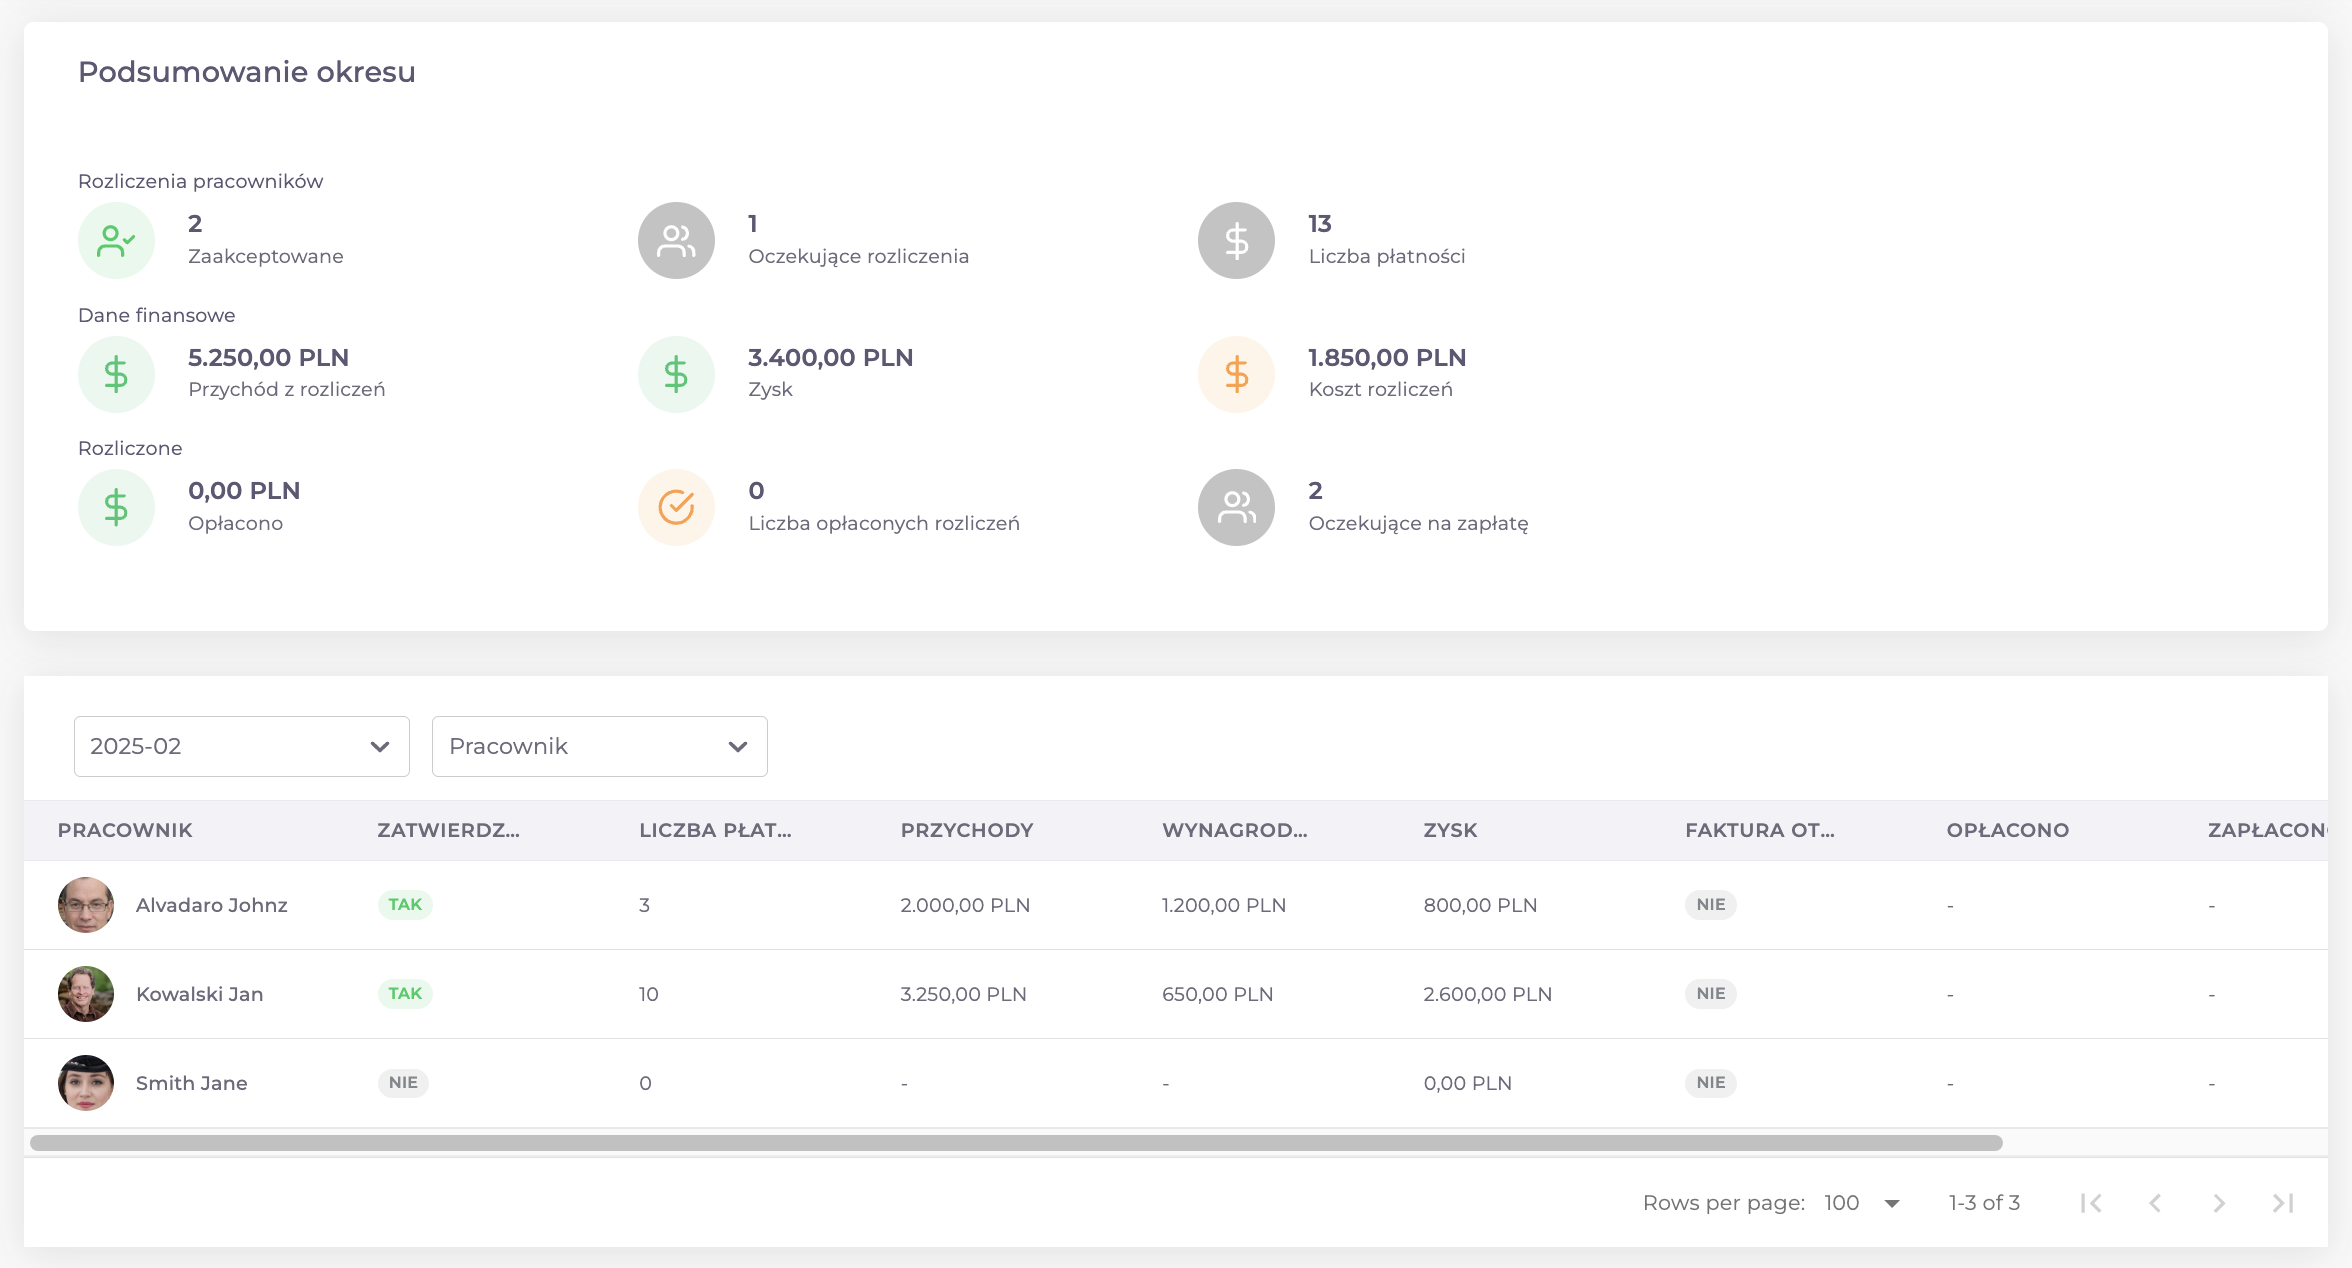Screen dimensions: 2352x1268
Task: Click the Liczba płatności dollar icon
Action: pos(1236,240)
